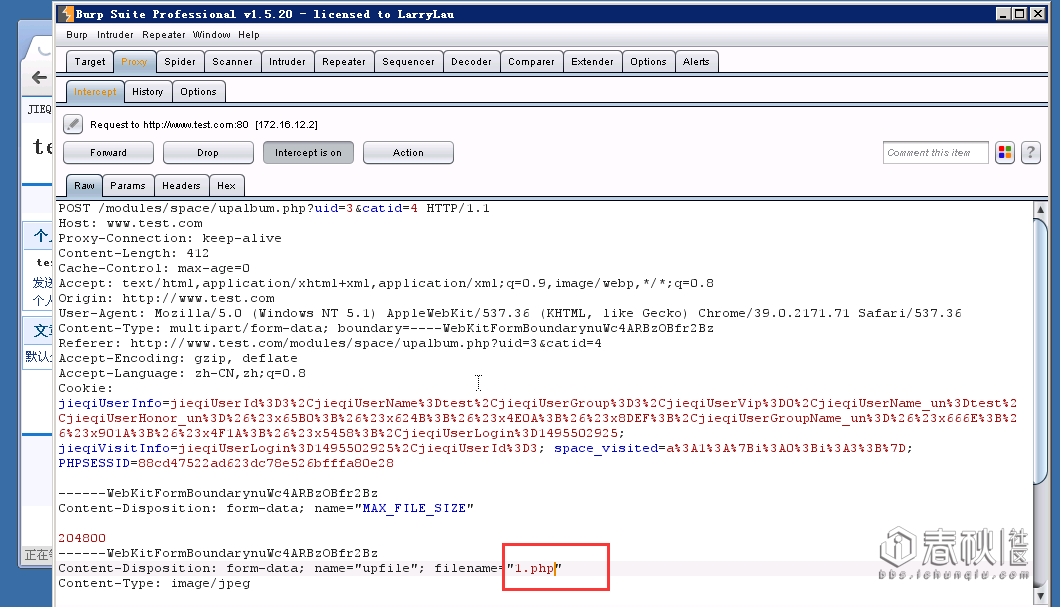Image resolution: width=1060 pixels, height=607 pixels.
Task: Open the main Options tab
Action: point(648,62)
